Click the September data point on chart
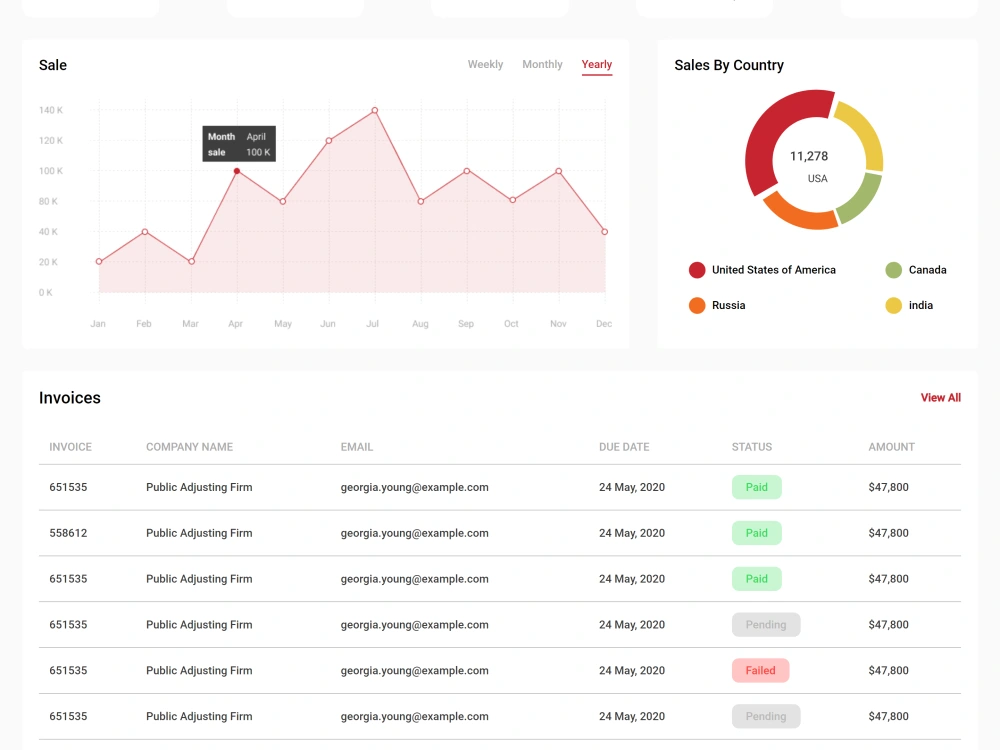 pos(467,171)
